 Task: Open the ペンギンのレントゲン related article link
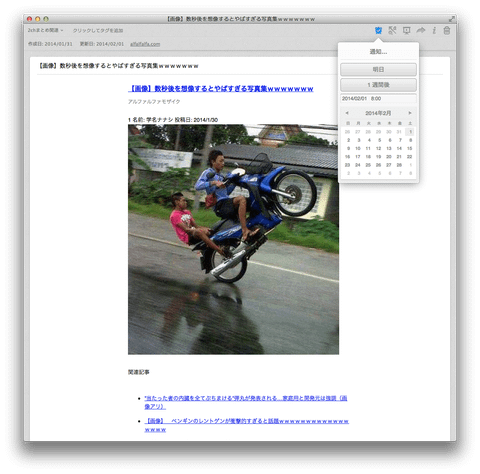tap(247, 425)
